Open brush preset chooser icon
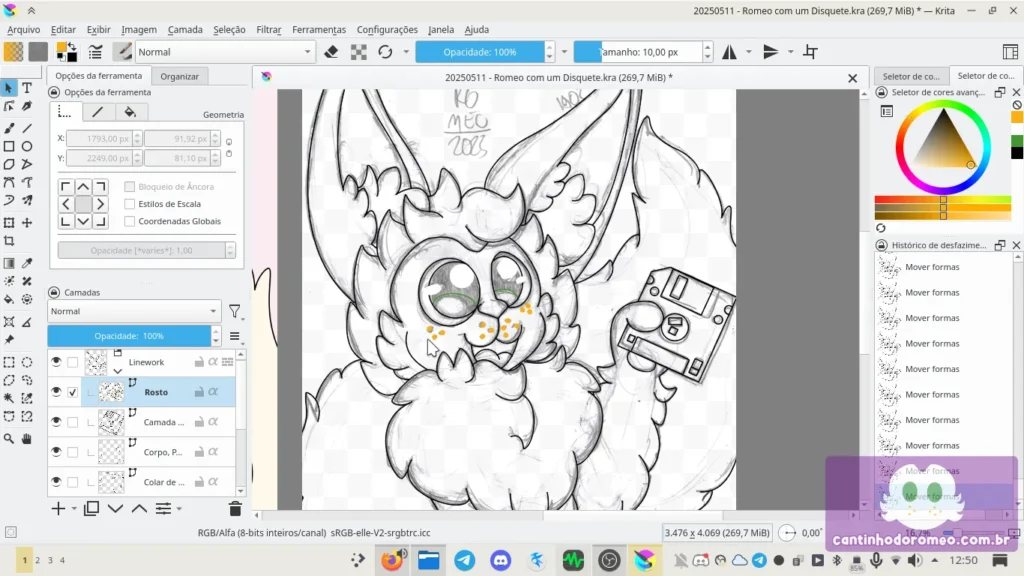The height and width of the screenshot is (576, 1024). [x=122, y=52]
